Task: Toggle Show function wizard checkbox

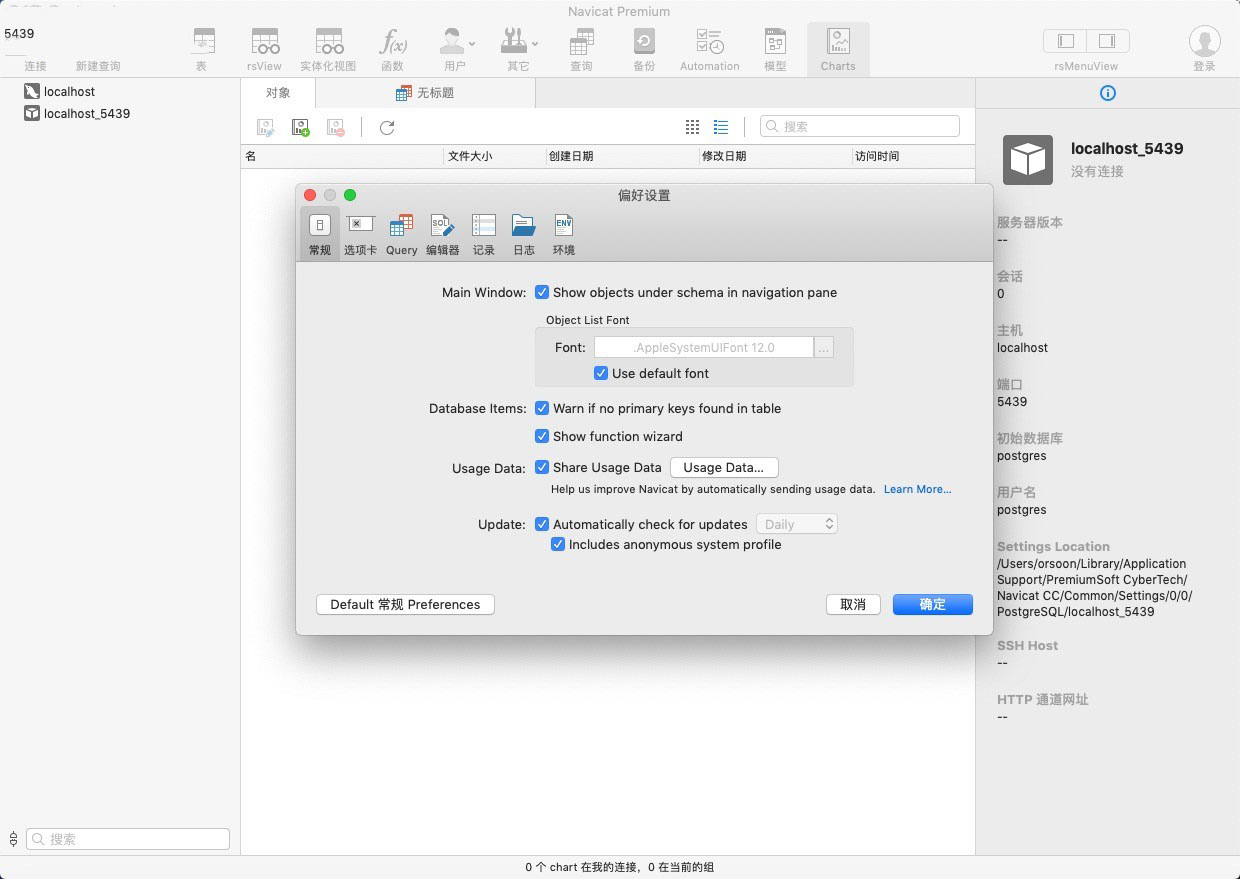Action: 542,436
